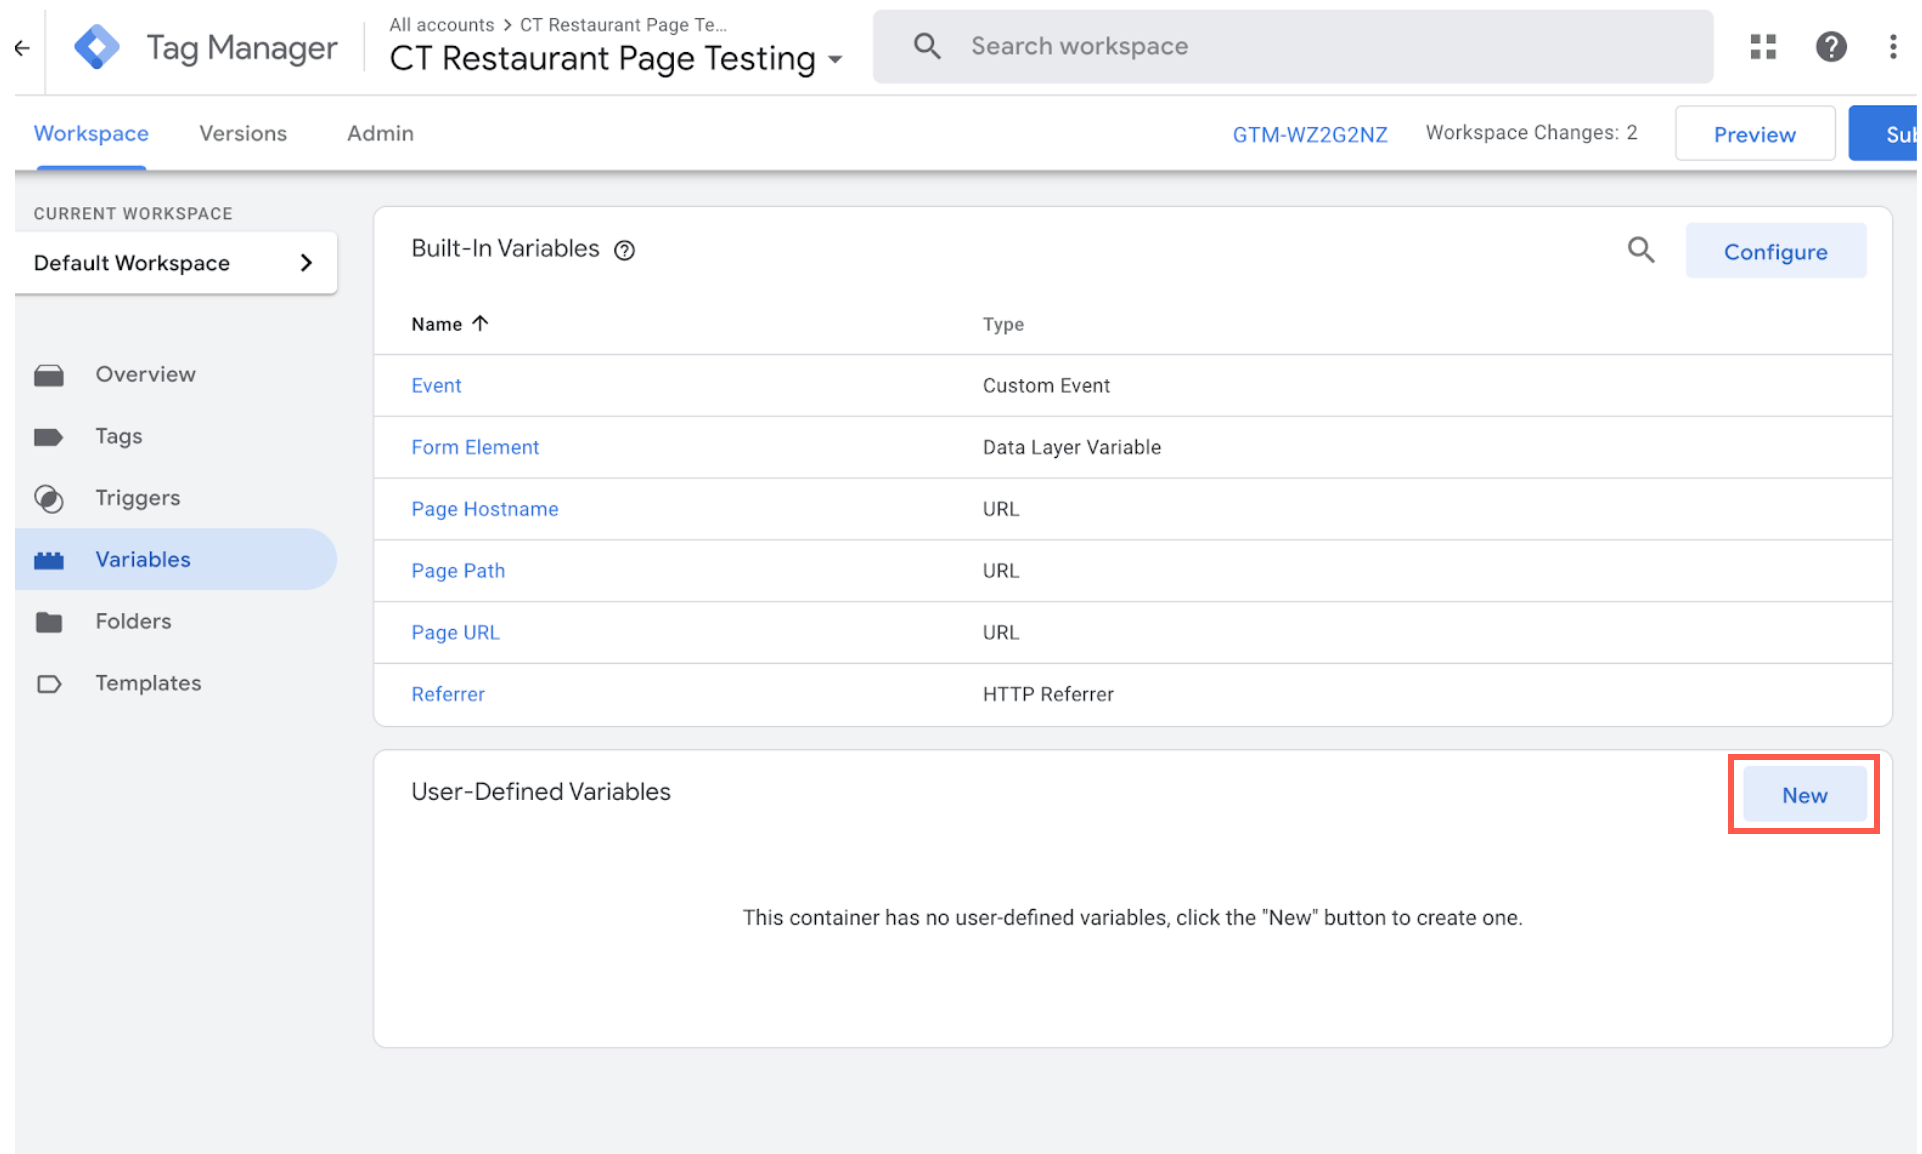Click the search magnifier in top bar
Viewport: 1922px width, 1154px height.
click(x=927, y=46)
